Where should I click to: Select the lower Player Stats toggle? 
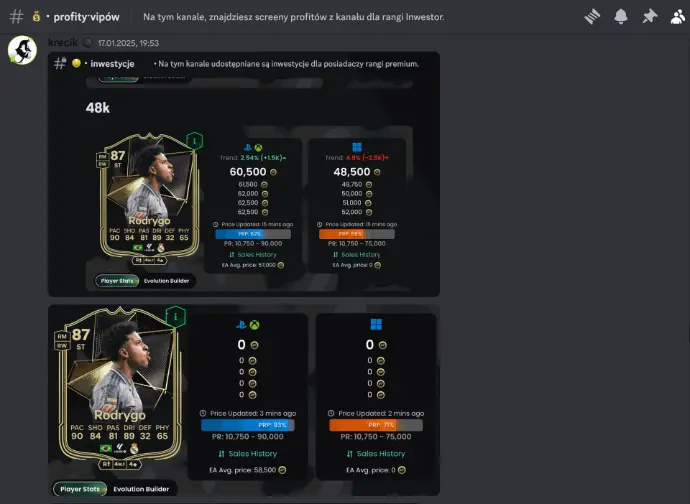point(80,489)
